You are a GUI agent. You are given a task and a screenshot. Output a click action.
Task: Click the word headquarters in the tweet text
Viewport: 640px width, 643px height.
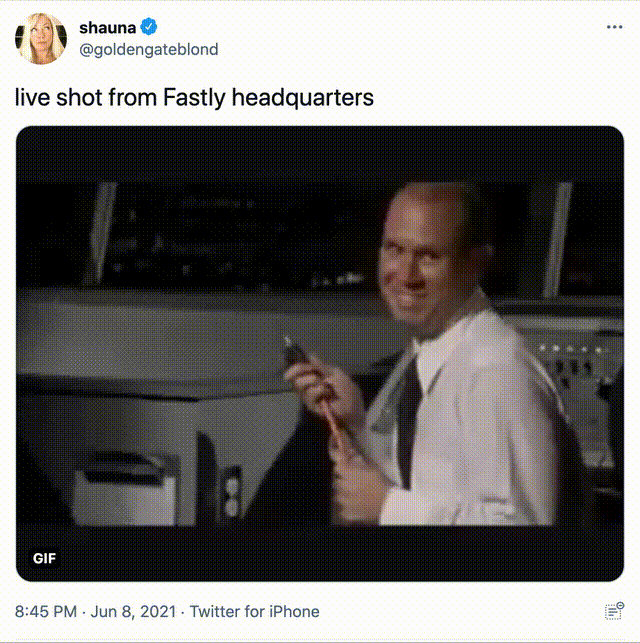coord(303,98)
